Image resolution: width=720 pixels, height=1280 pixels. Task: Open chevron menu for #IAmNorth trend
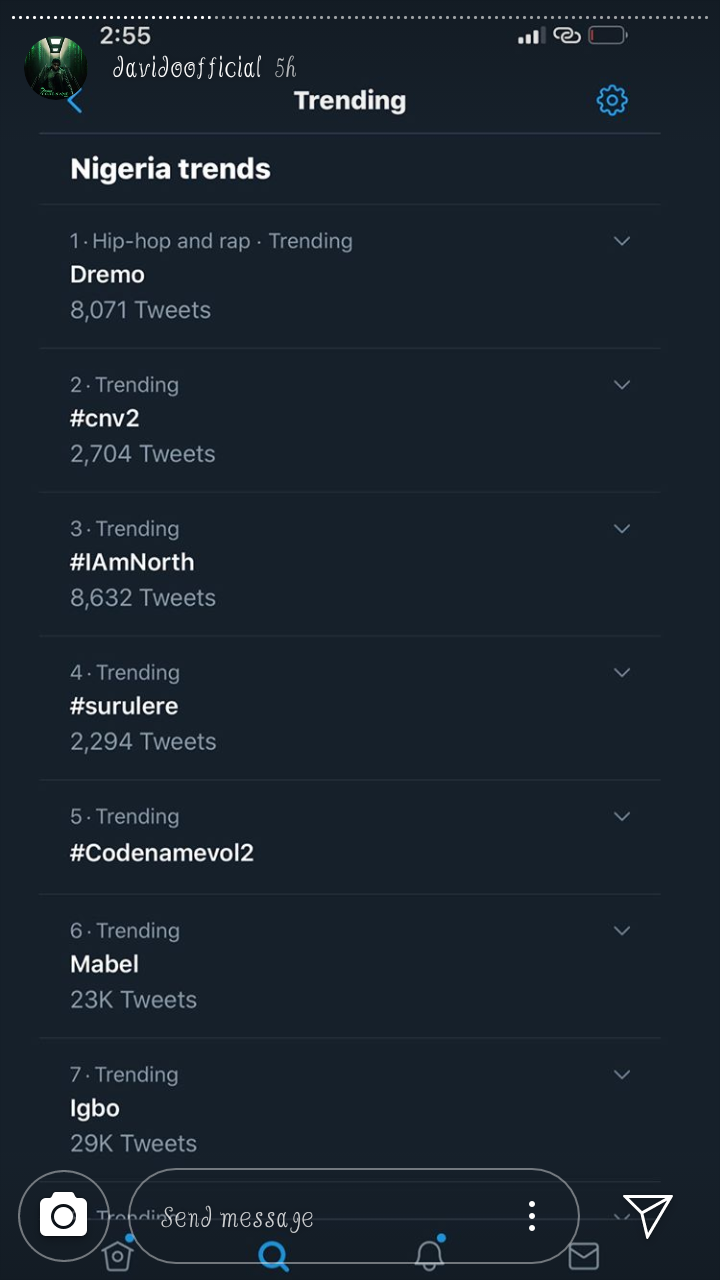622,529
